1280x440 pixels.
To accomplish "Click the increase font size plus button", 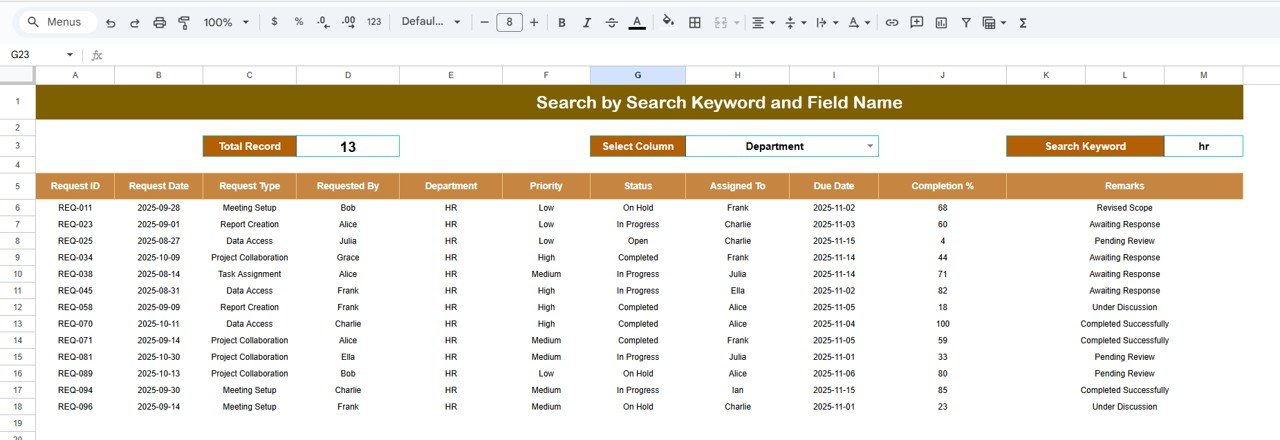I will pyautogui.click(x=534, y=22).
